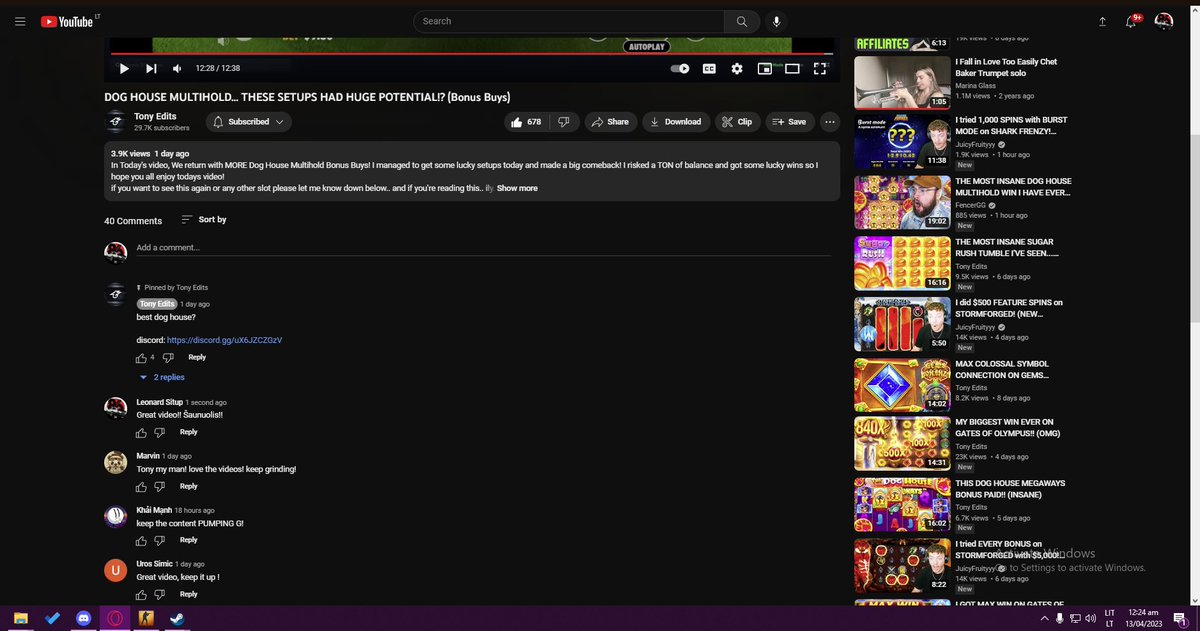
Task: Open the Subscribed dropdown
Action: [x=248, y=122]
